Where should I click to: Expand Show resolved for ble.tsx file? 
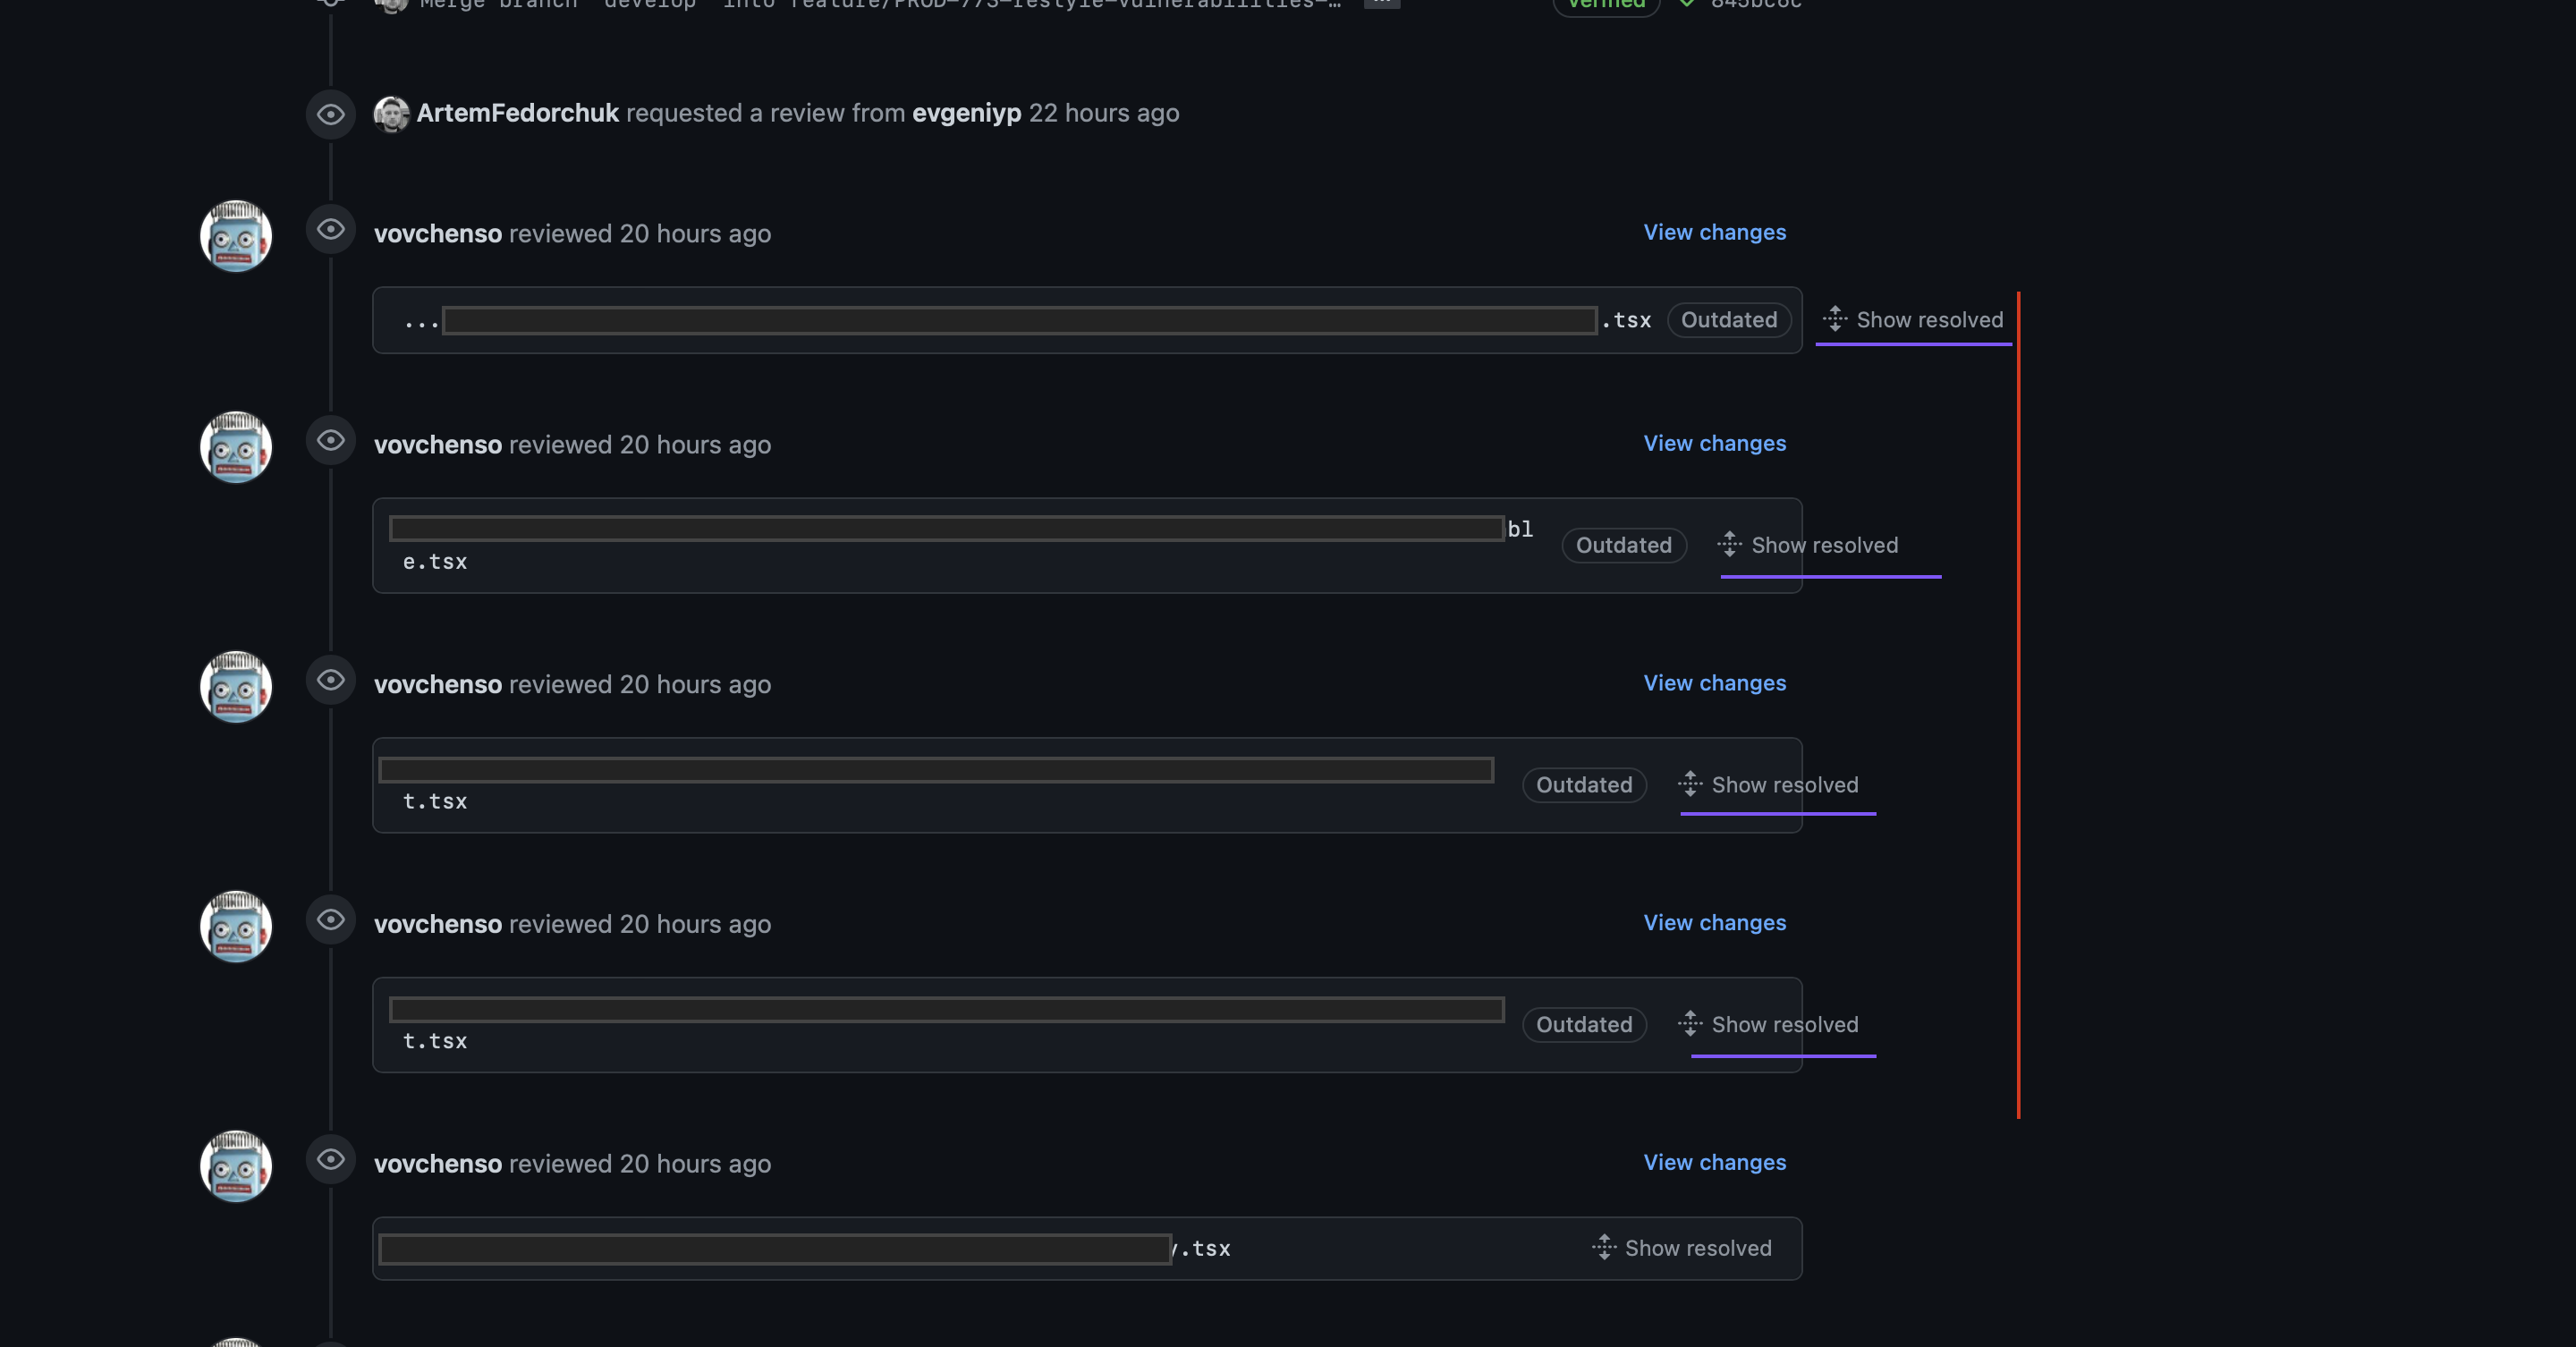[x=1808, y=545]
